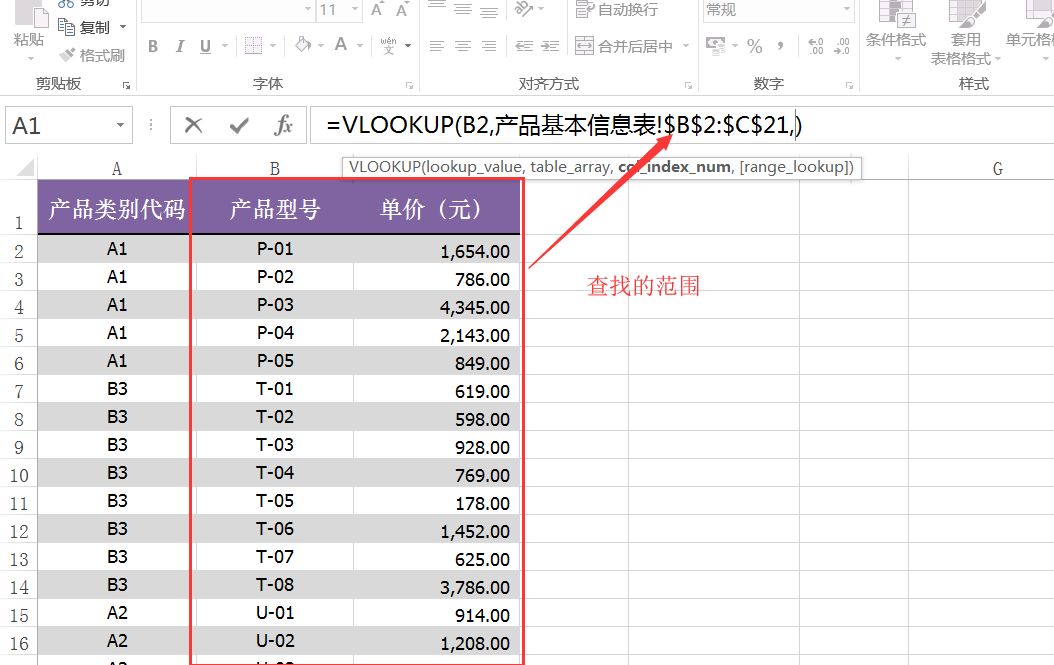
Task: Click the A2 category cell in row 15
Action: 116,613
